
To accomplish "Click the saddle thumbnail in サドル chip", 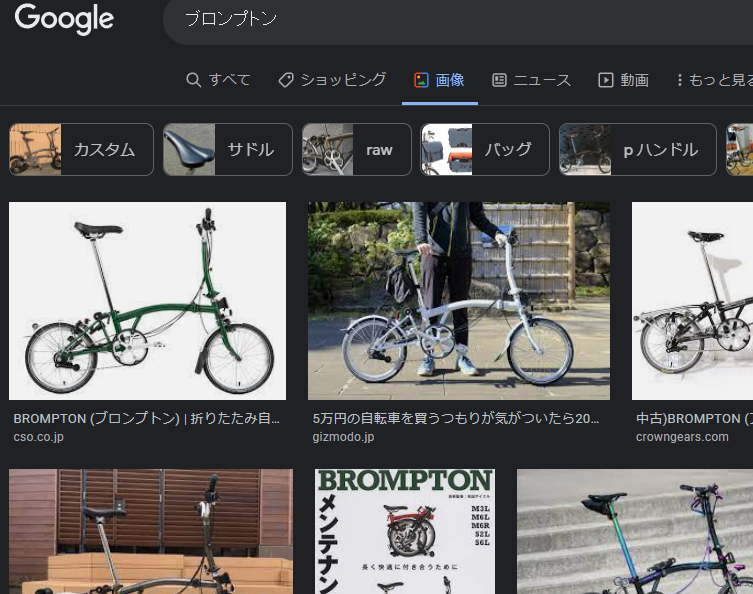I will coord(189,149).
